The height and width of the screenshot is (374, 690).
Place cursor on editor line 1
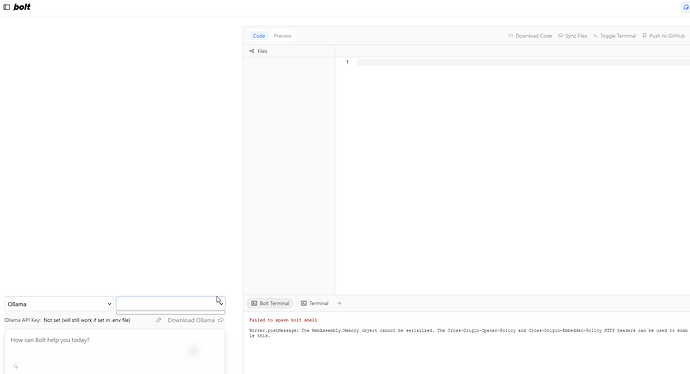tap(523, 62)
